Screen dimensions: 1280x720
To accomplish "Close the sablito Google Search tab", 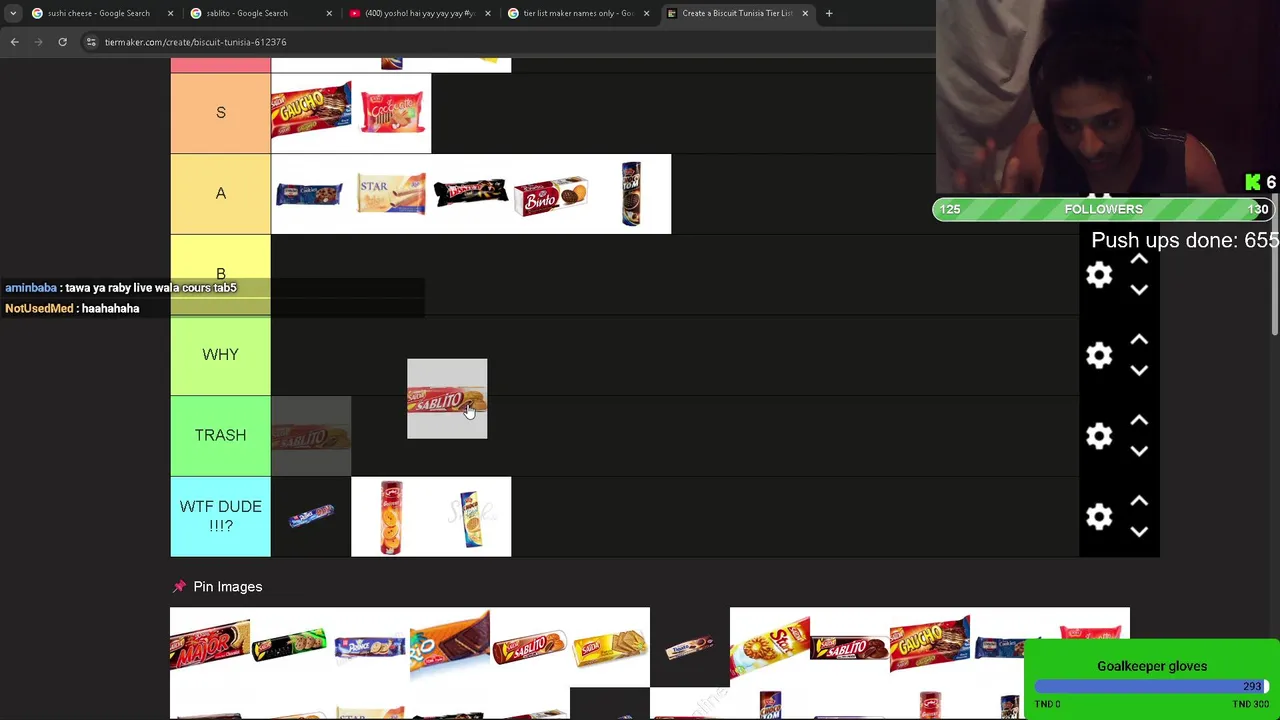I will (x=329, y=13).
